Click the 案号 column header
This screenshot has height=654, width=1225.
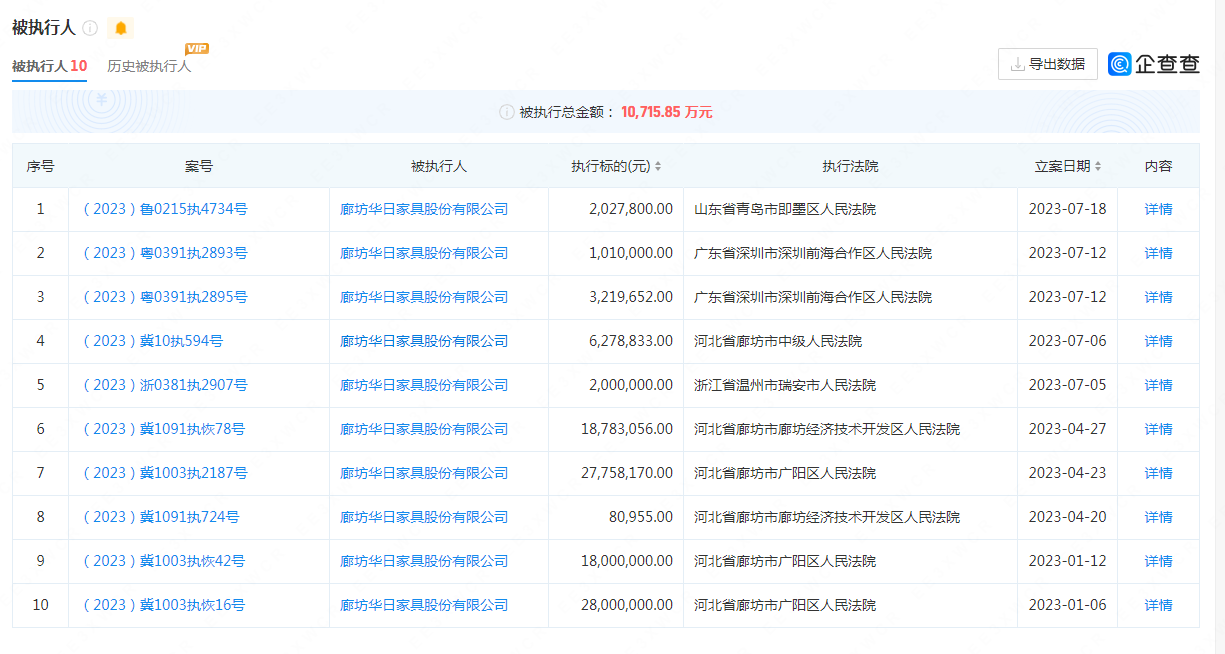199,166
